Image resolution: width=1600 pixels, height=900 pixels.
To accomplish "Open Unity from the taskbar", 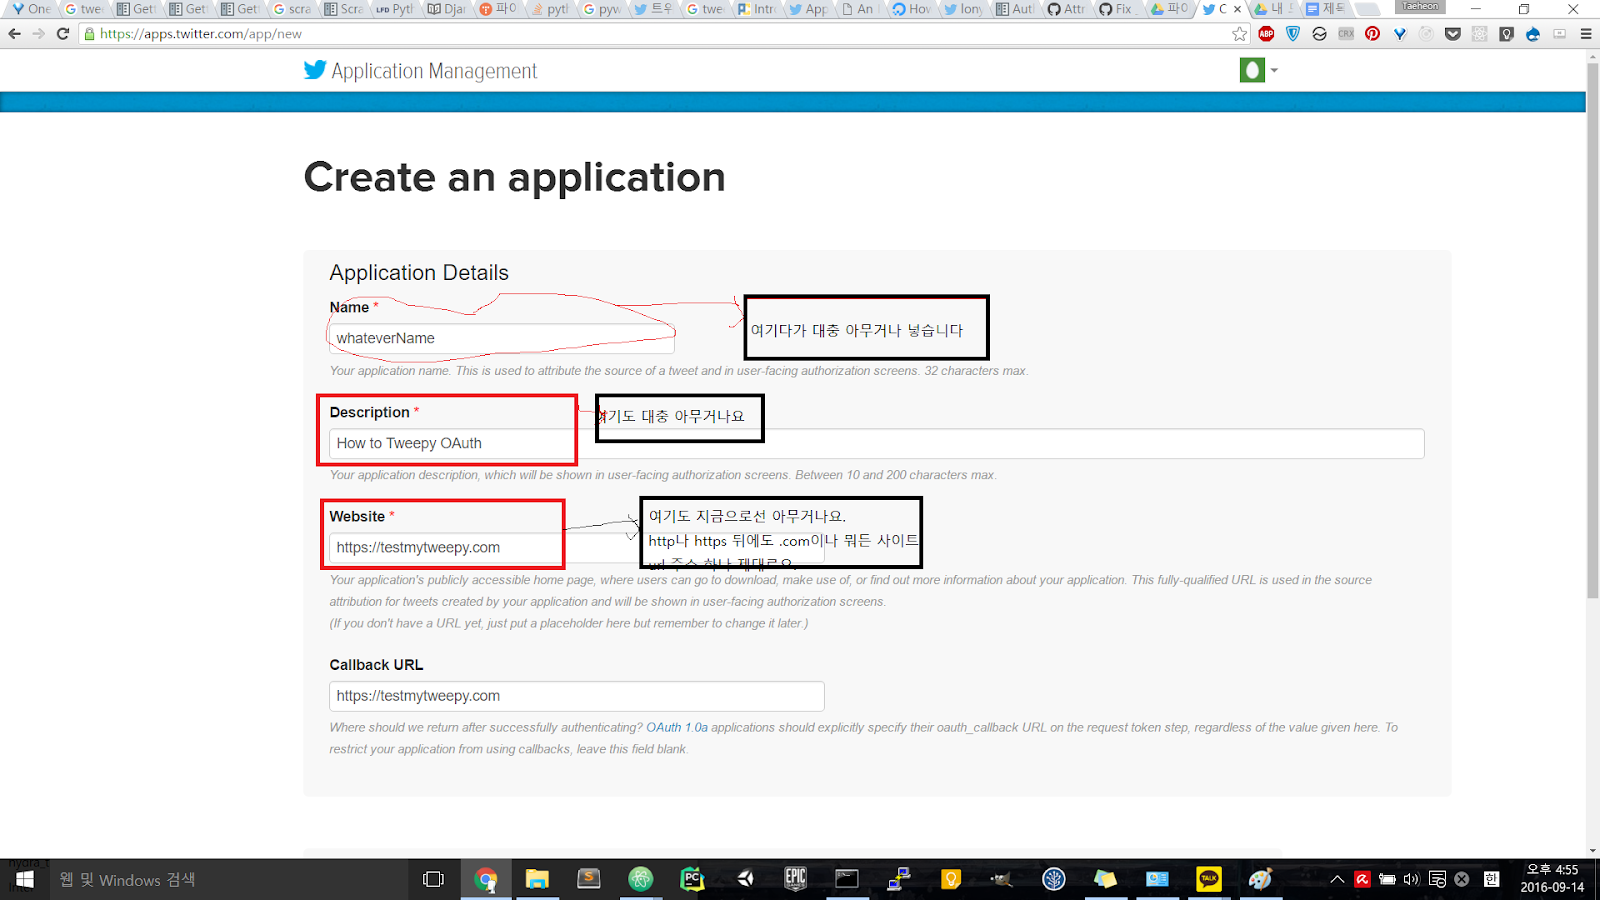I will 745,879.
